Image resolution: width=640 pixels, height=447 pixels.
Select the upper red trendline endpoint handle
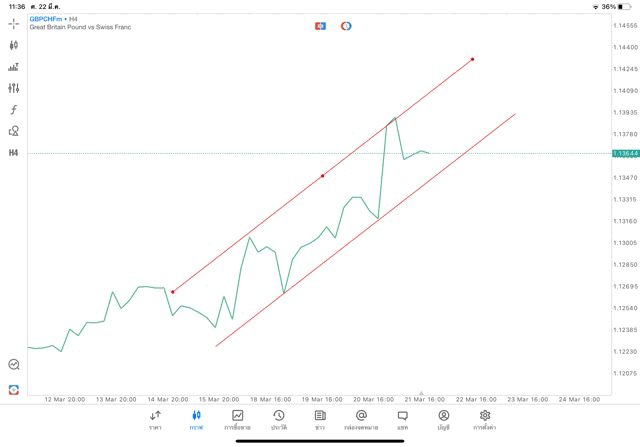pos(472,59)
